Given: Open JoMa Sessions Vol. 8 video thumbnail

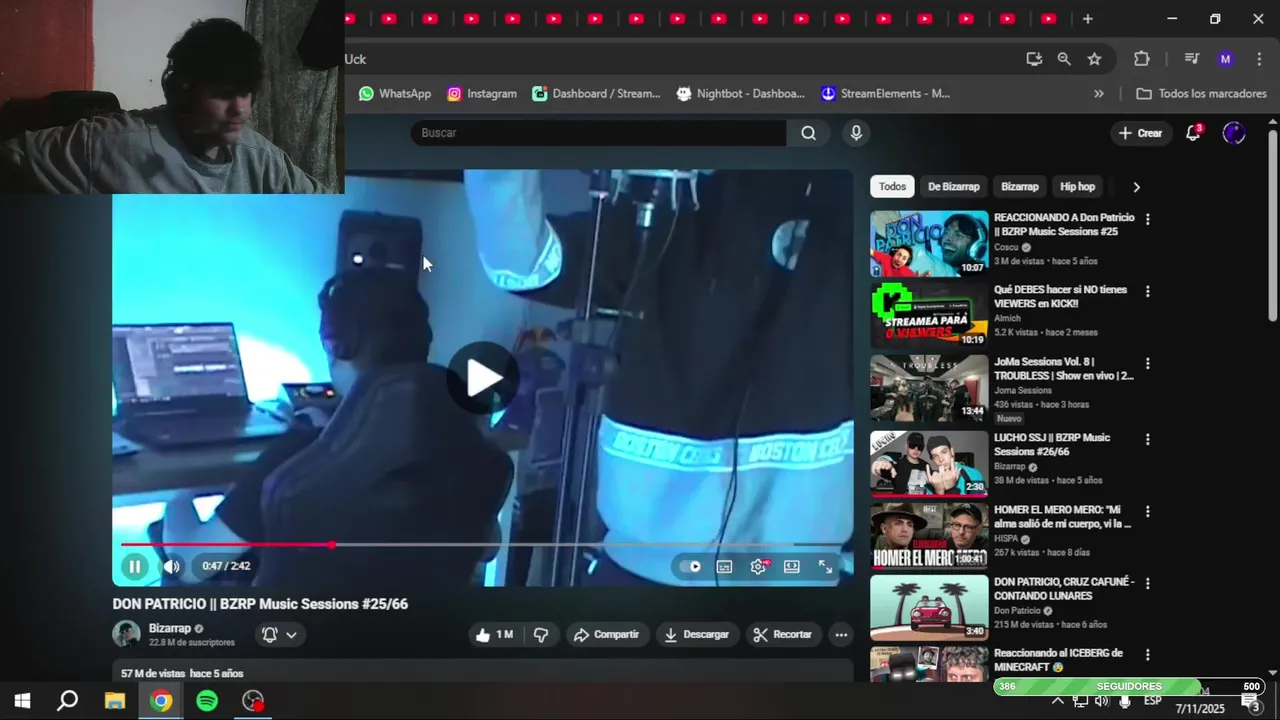Looking at the screenshot, I should tap(929, 388).
